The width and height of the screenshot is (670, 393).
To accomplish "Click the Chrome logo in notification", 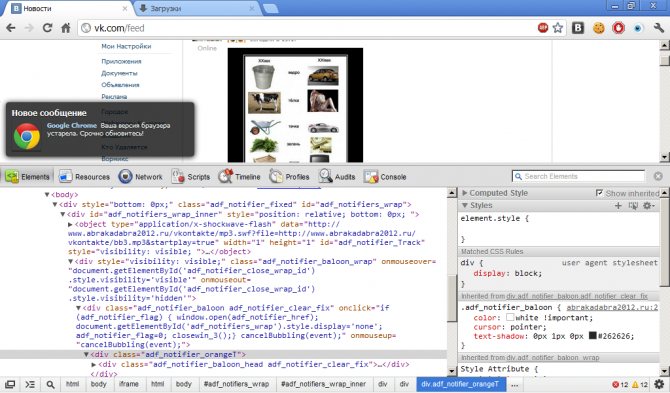I will tap(26, 136).
